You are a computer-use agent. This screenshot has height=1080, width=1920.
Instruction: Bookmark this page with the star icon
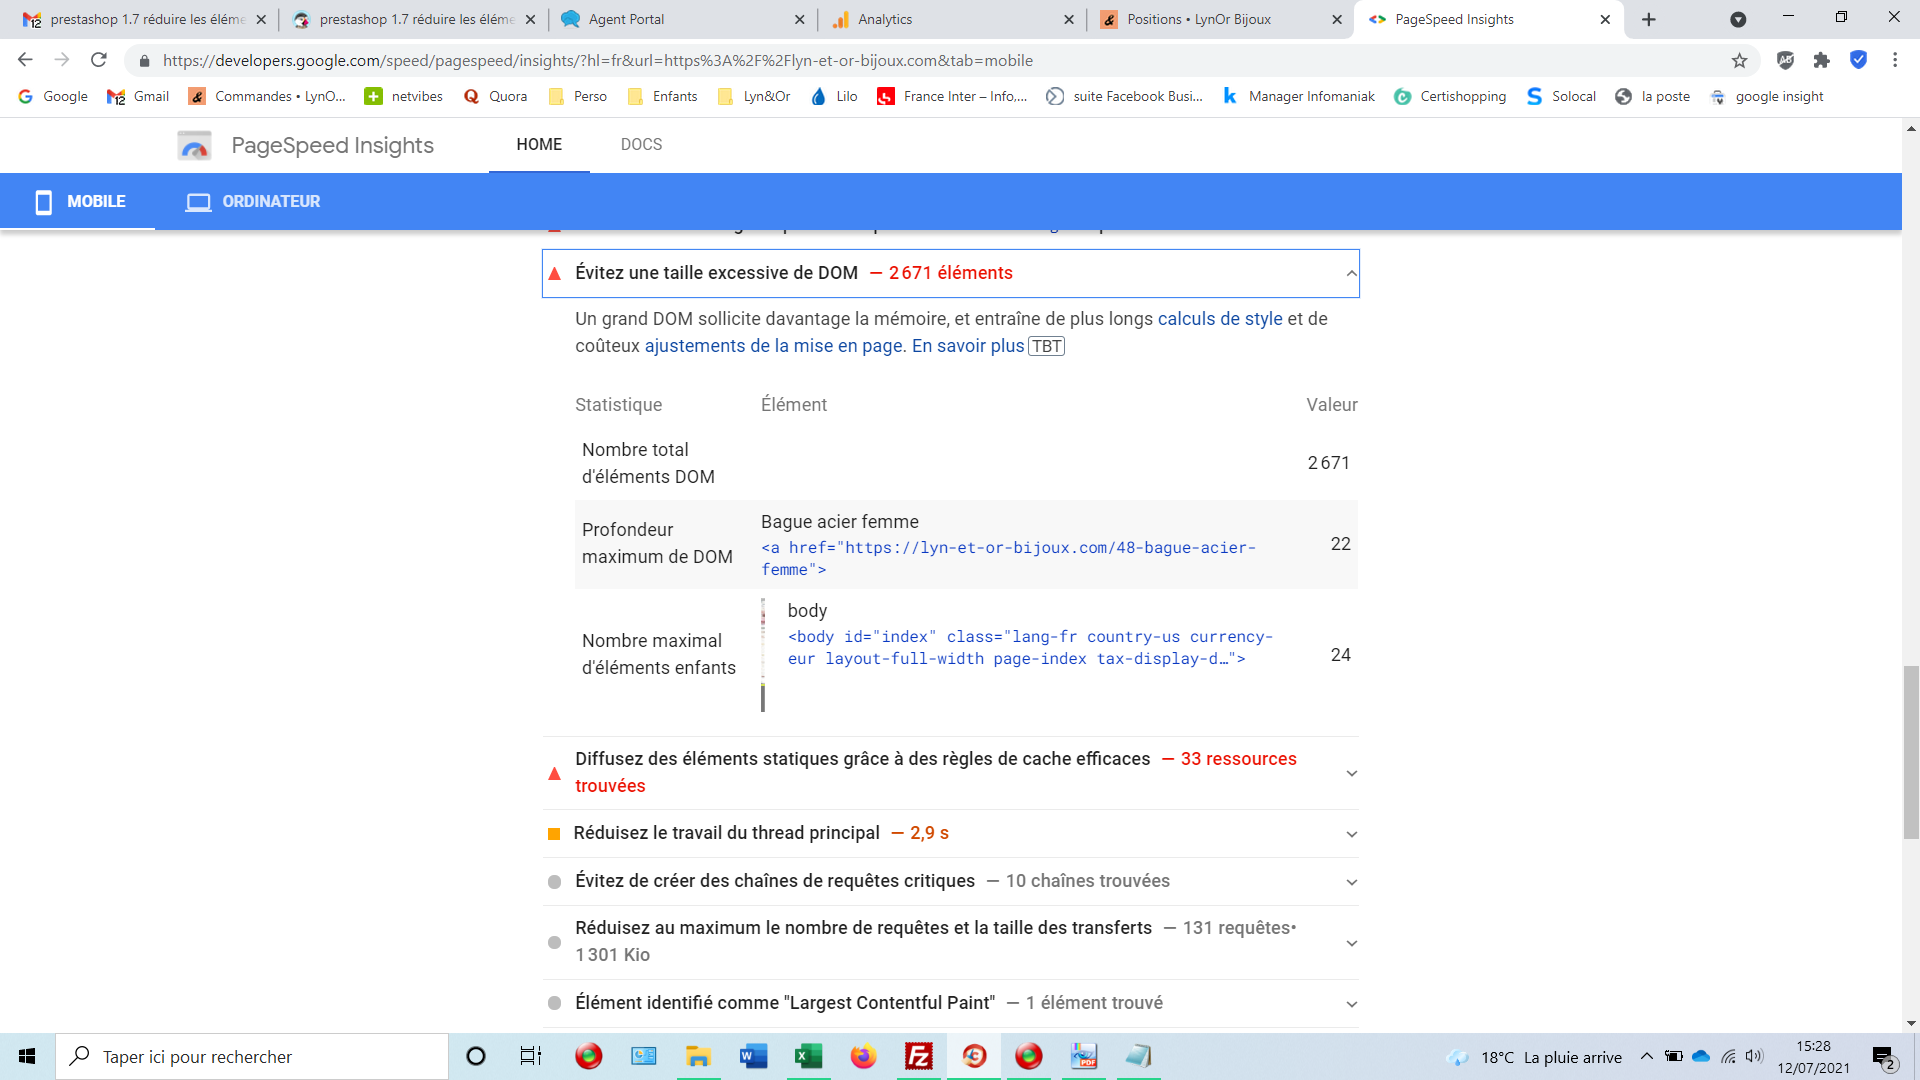pos(1740,60)
